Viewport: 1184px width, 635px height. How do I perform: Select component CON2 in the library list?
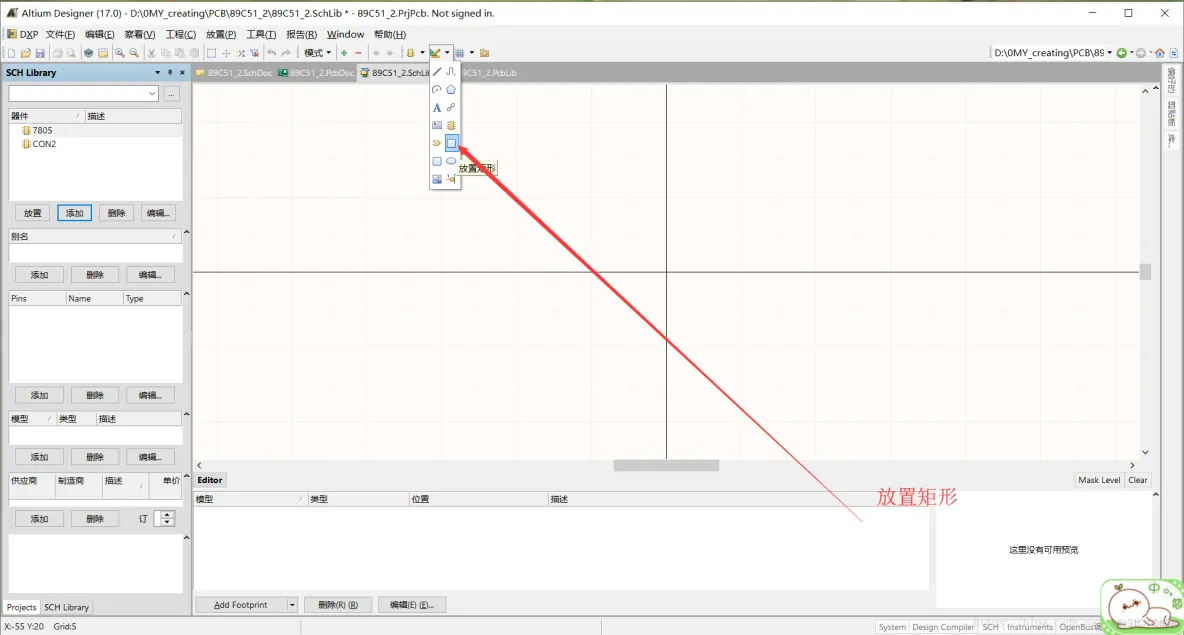44,143
